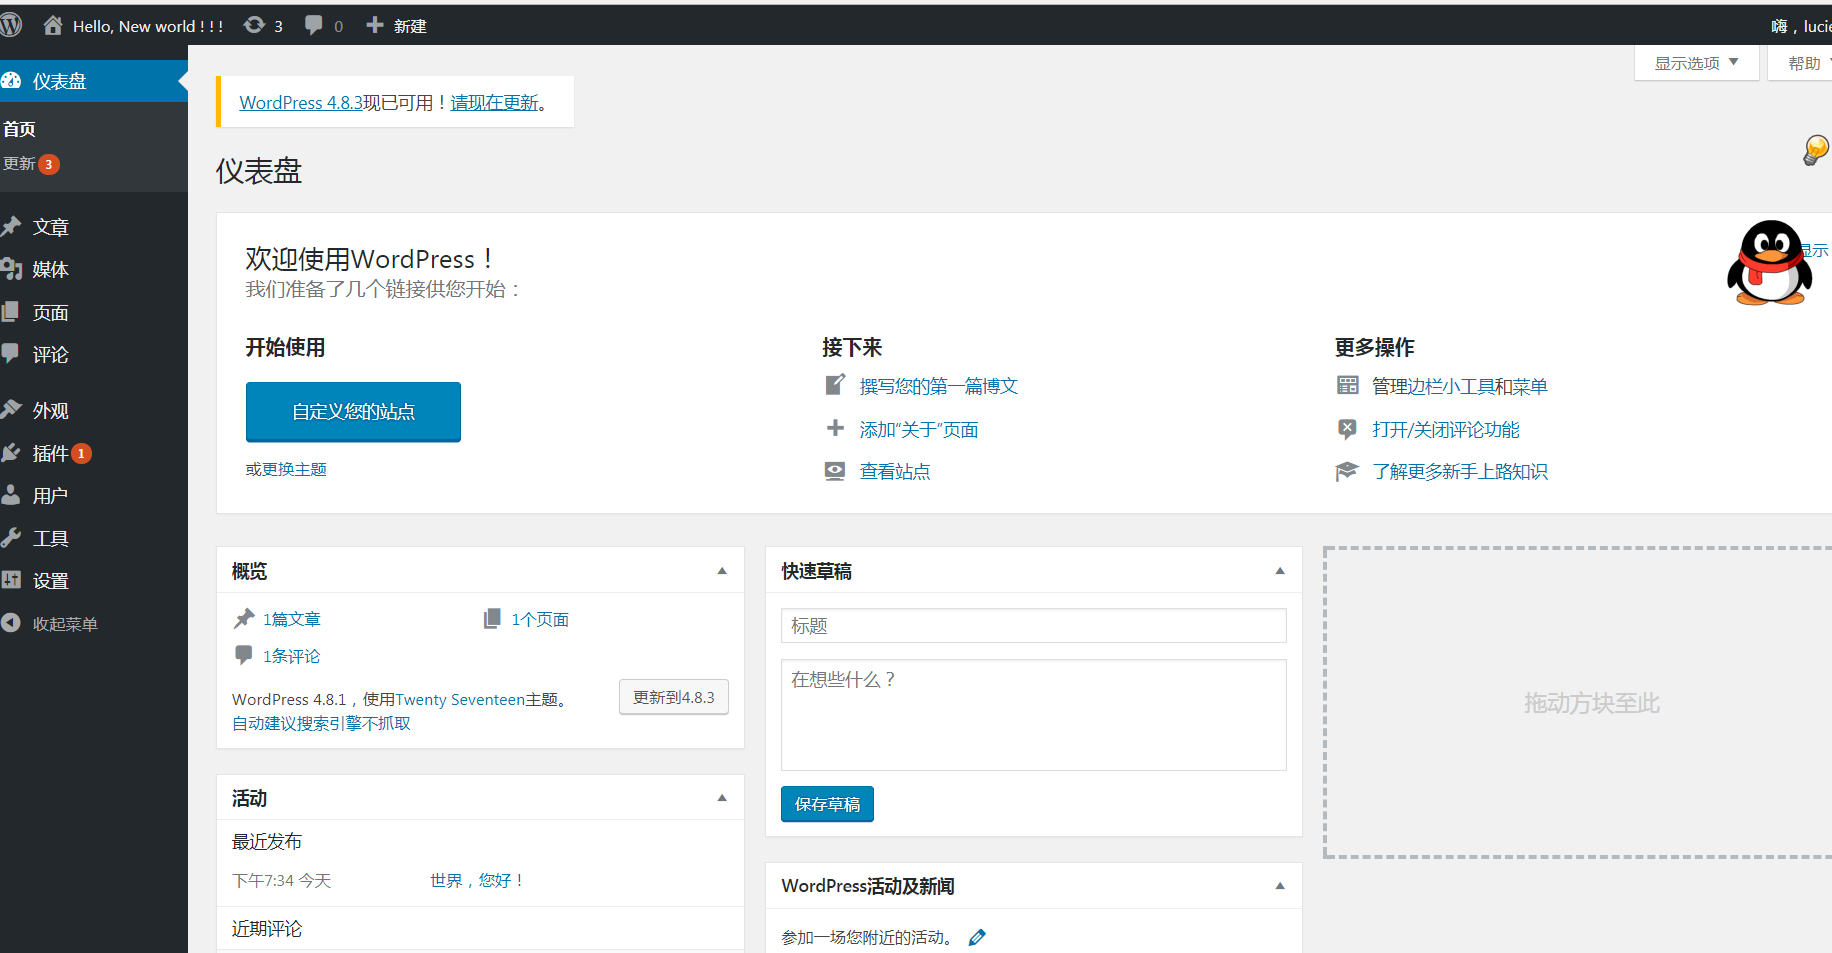Image resolution: width=1832 pixels, height=953 pixels.
Task: Open 外观 appearance menu in sidebar
Action: click(50, 410)
